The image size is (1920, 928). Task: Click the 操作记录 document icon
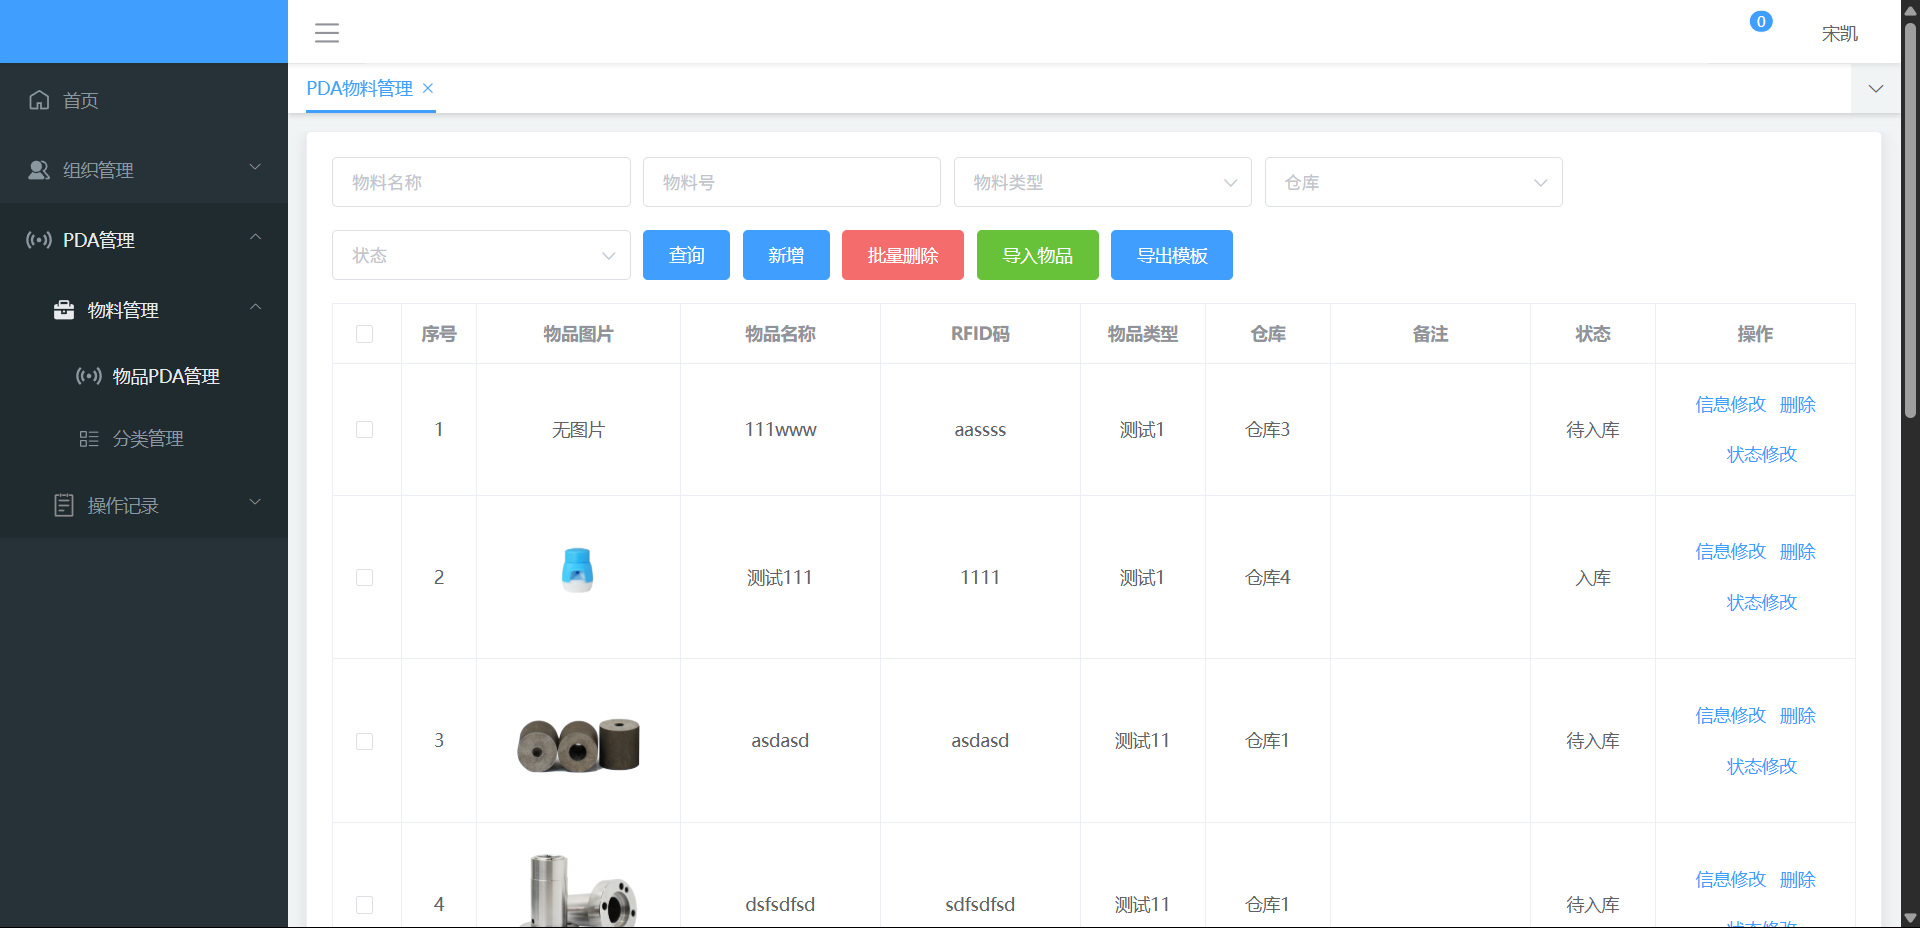click(x=64, y=505)
